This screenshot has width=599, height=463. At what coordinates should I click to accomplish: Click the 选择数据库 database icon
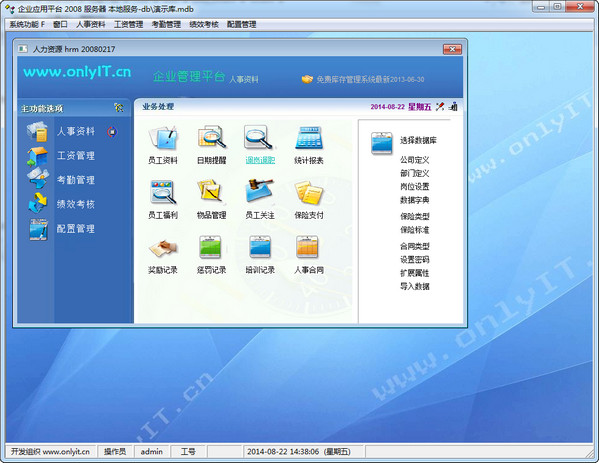pos(382,143)
